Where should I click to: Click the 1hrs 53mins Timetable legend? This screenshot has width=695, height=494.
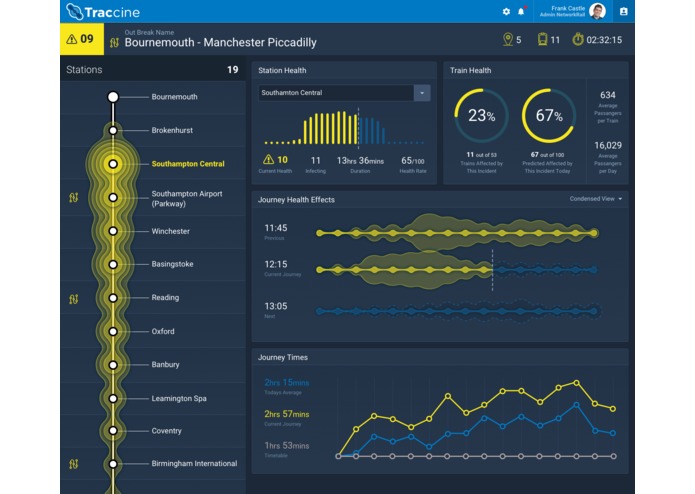286,449
